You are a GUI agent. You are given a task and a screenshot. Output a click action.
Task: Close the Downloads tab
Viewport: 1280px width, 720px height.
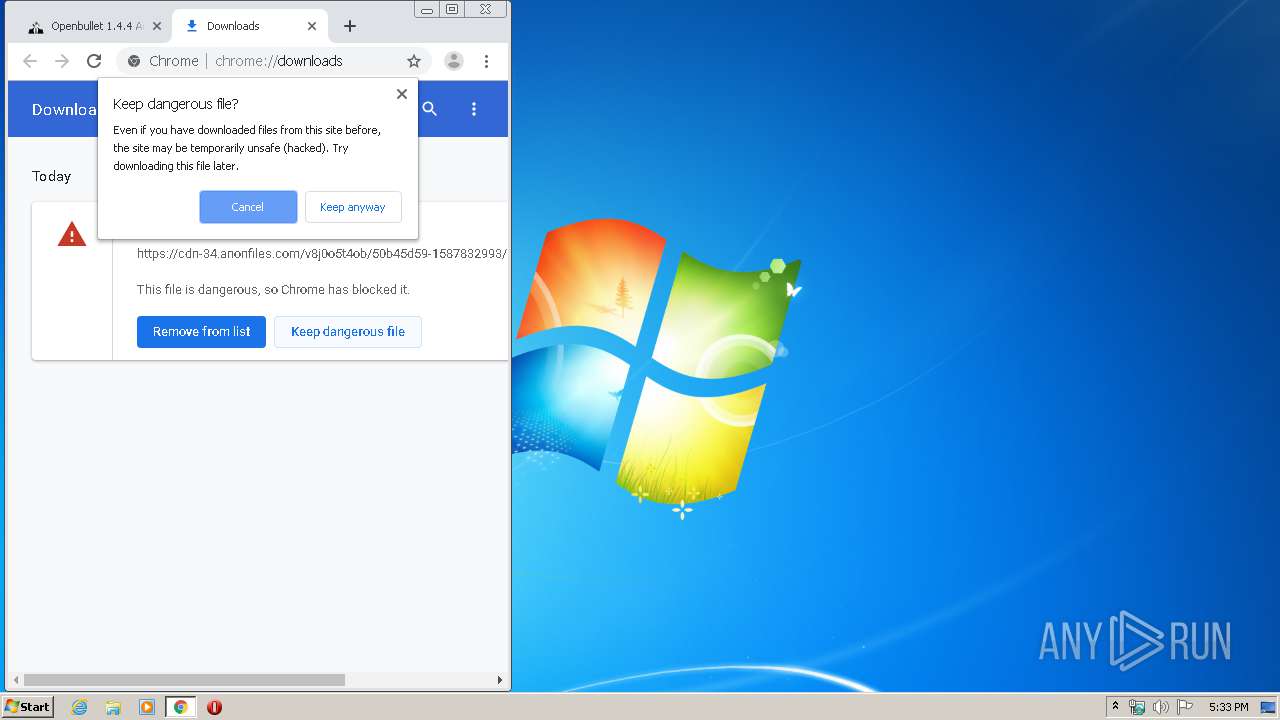pyautogui.click(x=312, y=26)
